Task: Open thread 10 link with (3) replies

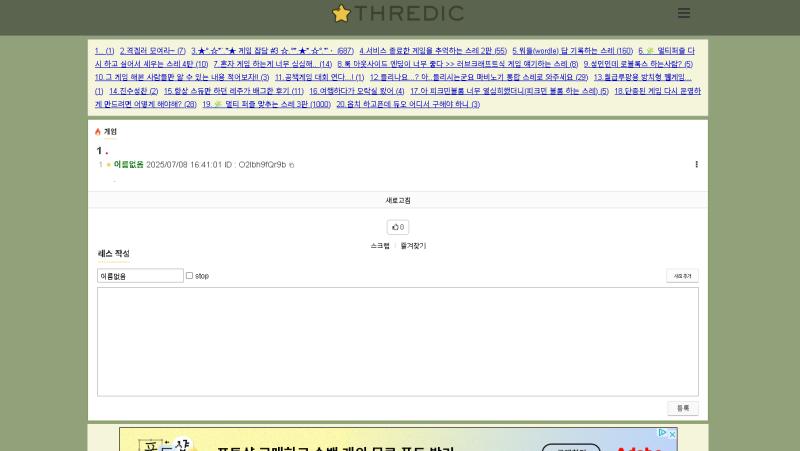Action: (x=182, y=78)
